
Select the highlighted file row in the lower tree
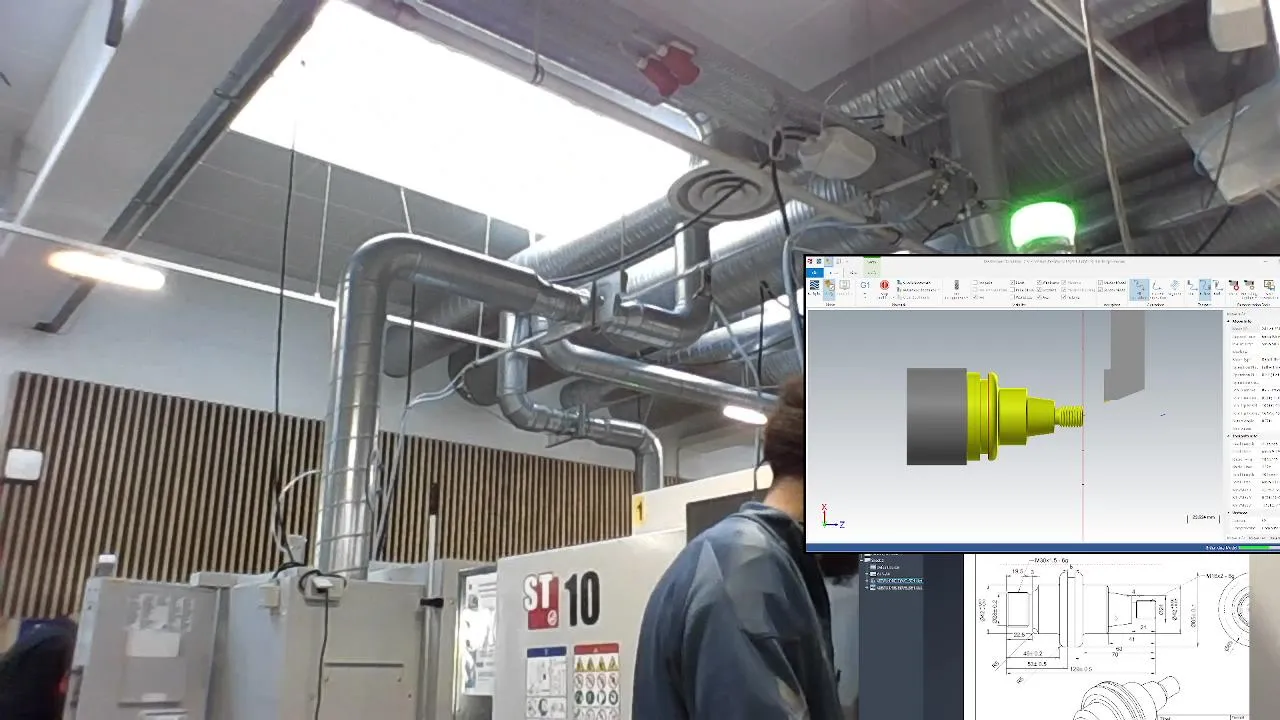tap(898, 581)
